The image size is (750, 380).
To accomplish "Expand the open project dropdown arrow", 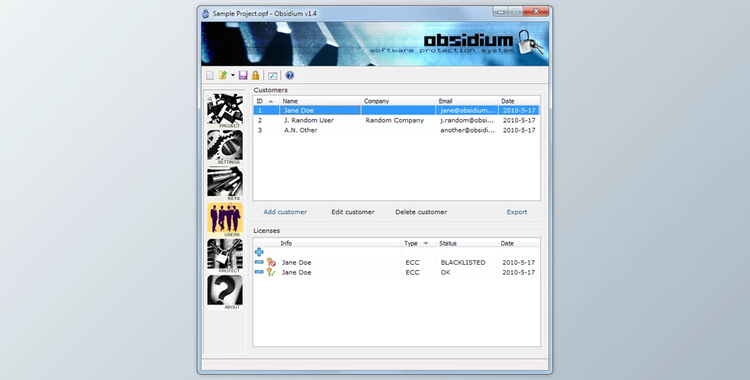I will pos(233,76).
